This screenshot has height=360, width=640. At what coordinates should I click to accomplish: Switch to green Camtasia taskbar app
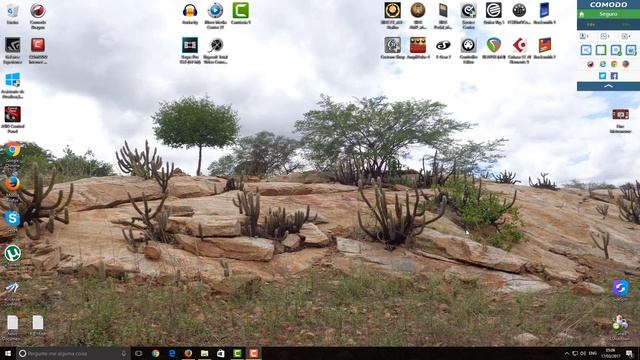point(237,353)
